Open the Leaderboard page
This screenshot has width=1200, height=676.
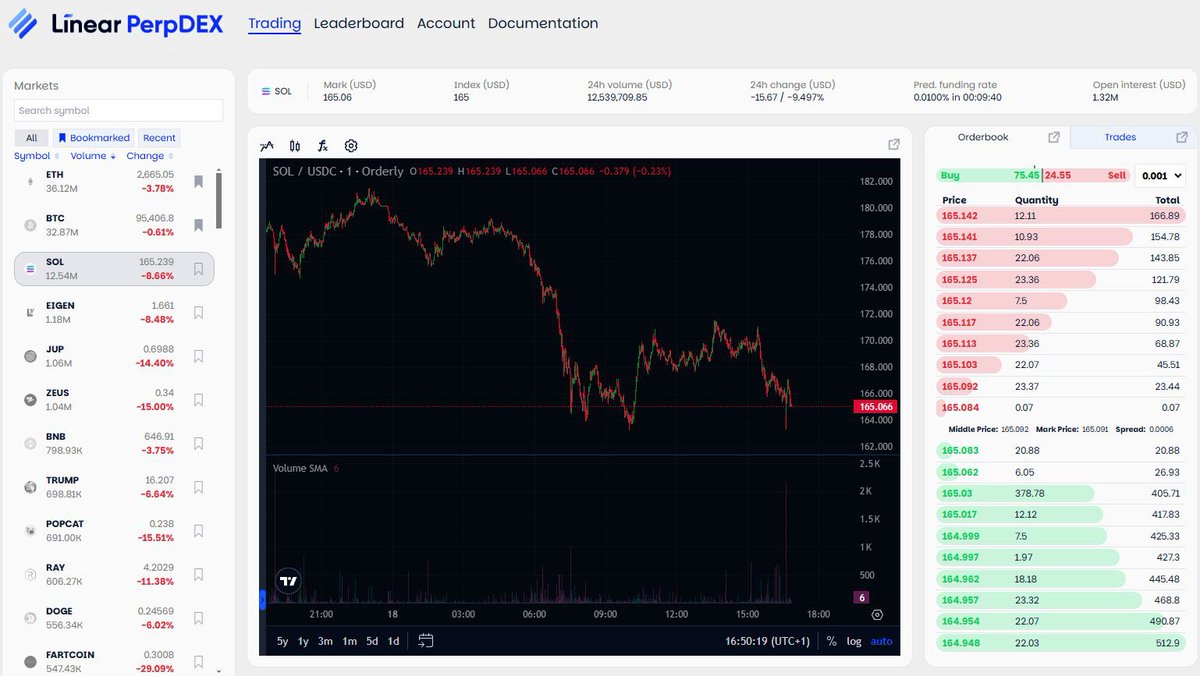[x=359, y=23]
